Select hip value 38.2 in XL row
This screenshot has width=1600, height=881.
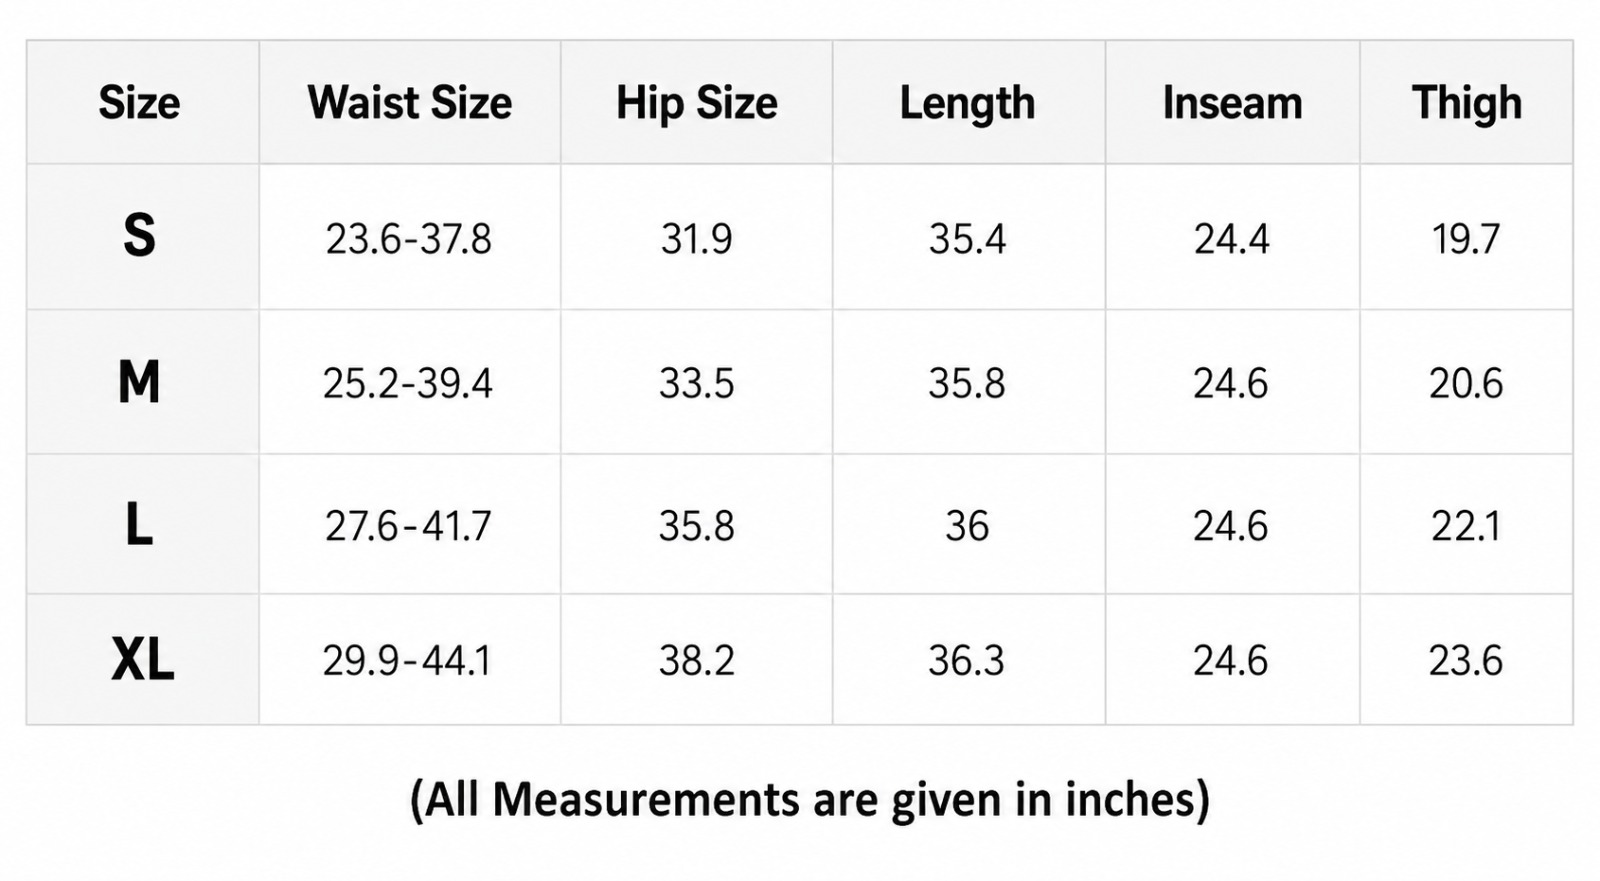point(696,661)
